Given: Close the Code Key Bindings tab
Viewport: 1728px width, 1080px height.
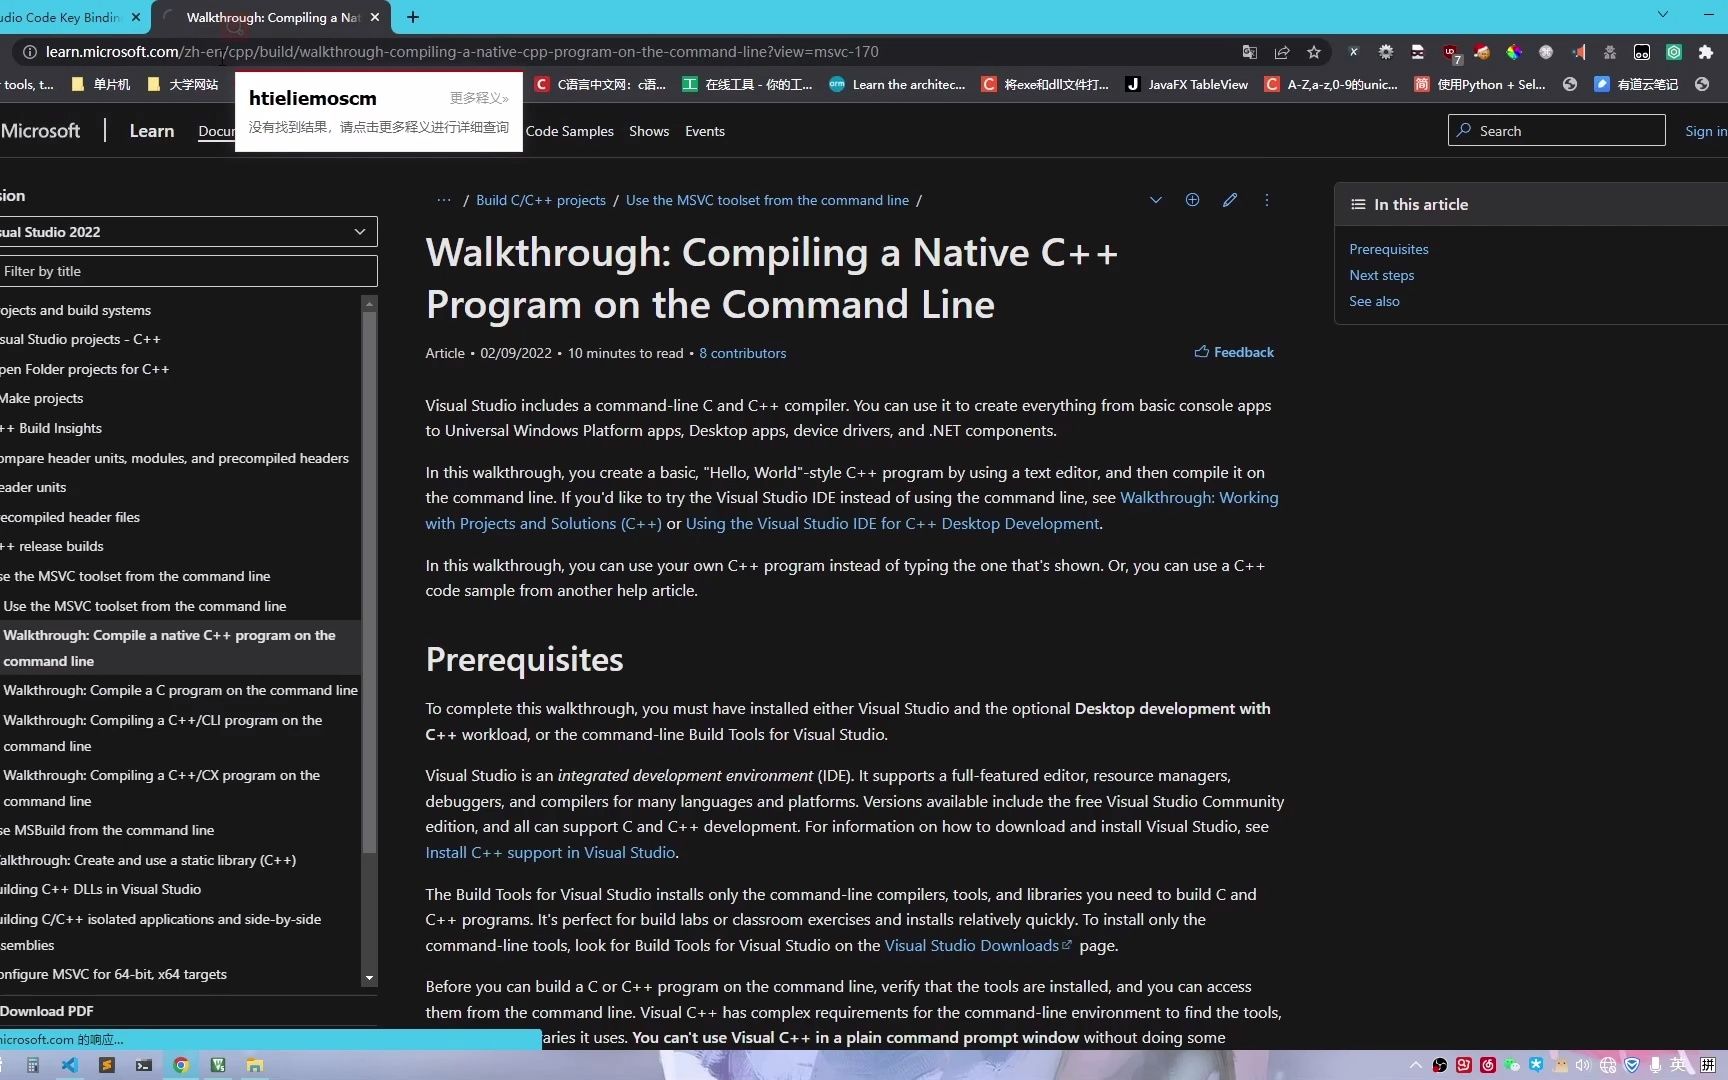Looking at the screenshot, I should [x=136, y=17].
